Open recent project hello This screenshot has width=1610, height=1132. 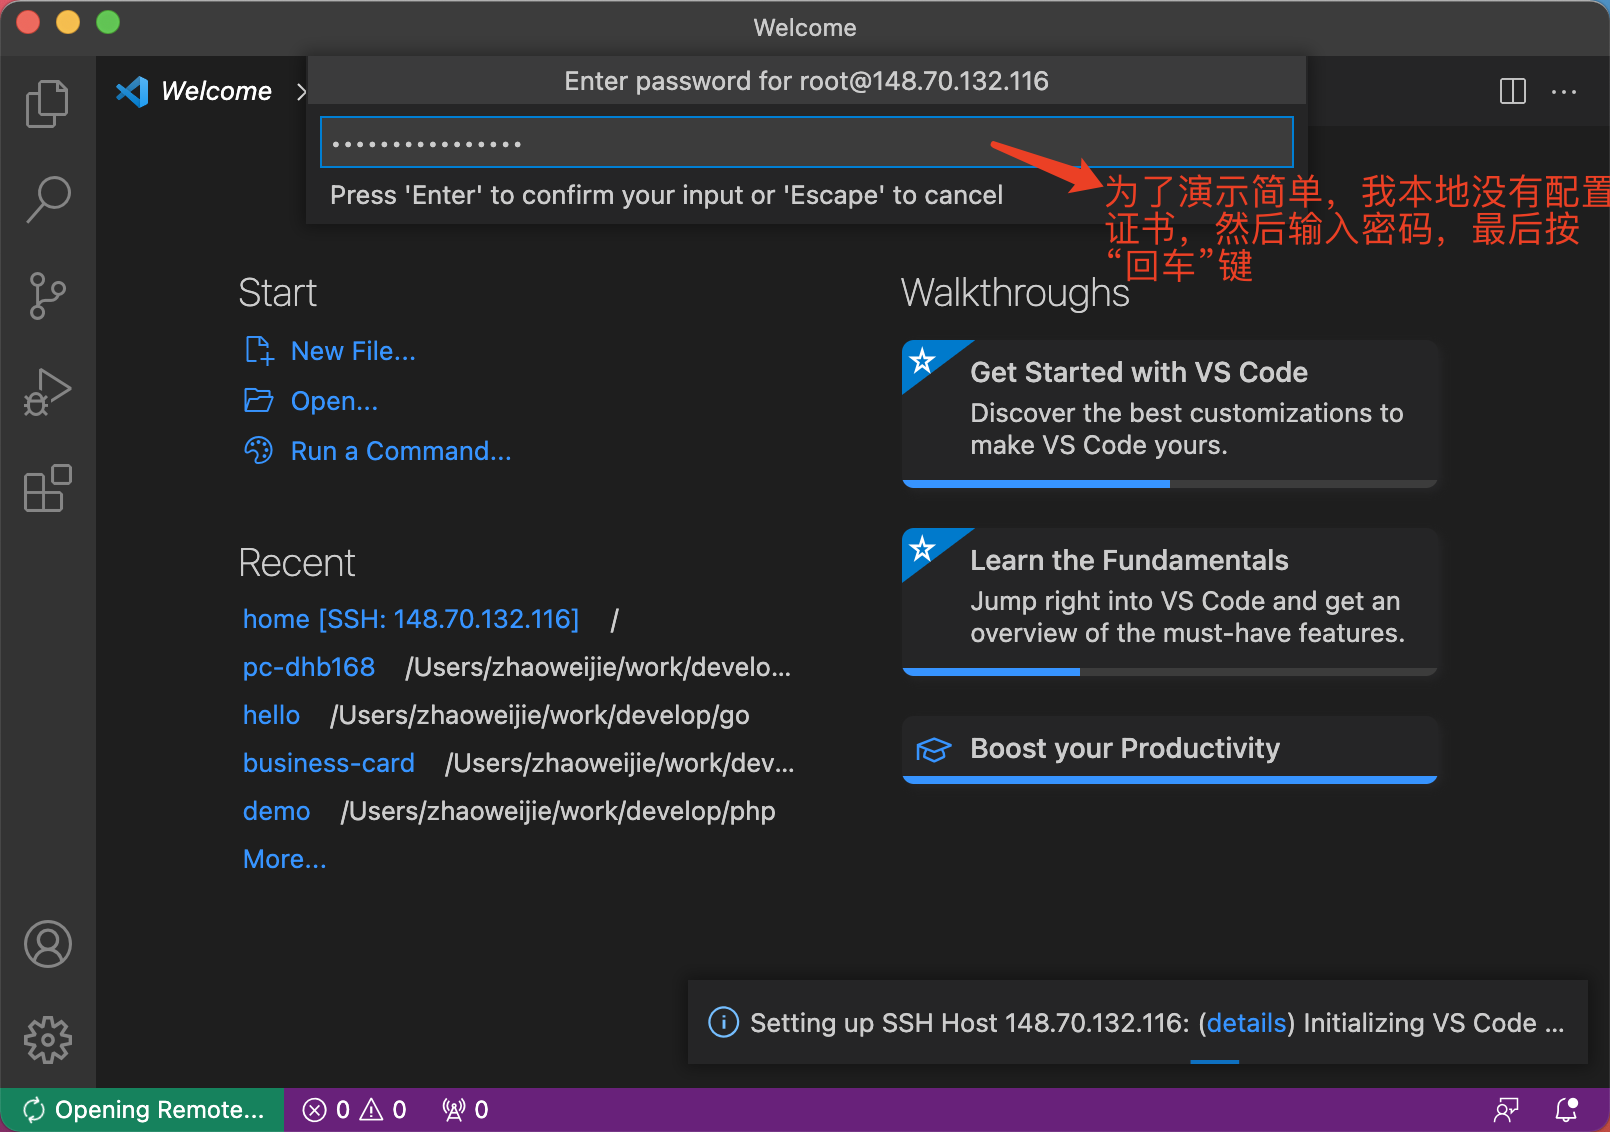coord(271,715)
